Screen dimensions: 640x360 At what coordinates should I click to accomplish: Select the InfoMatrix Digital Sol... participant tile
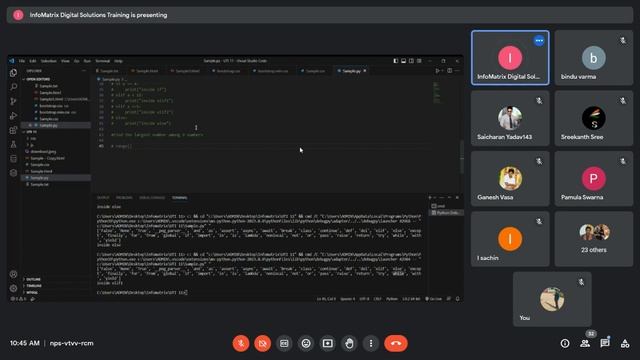(x=510, y=58)
